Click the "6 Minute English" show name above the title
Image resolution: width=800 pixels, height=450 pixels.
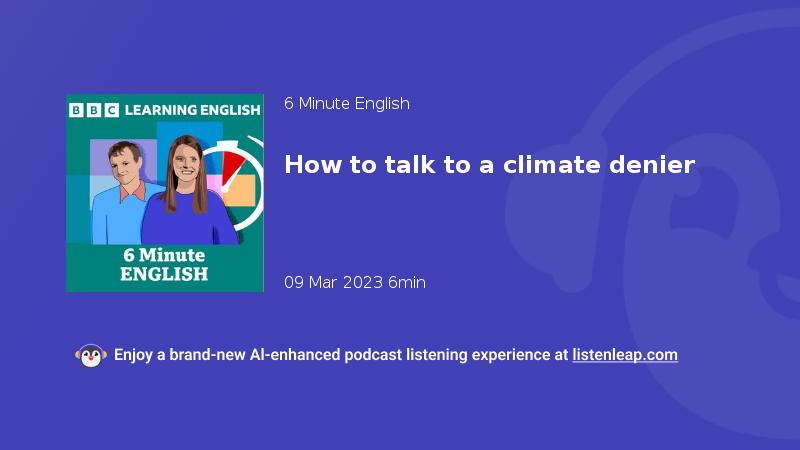pos(347,104)
